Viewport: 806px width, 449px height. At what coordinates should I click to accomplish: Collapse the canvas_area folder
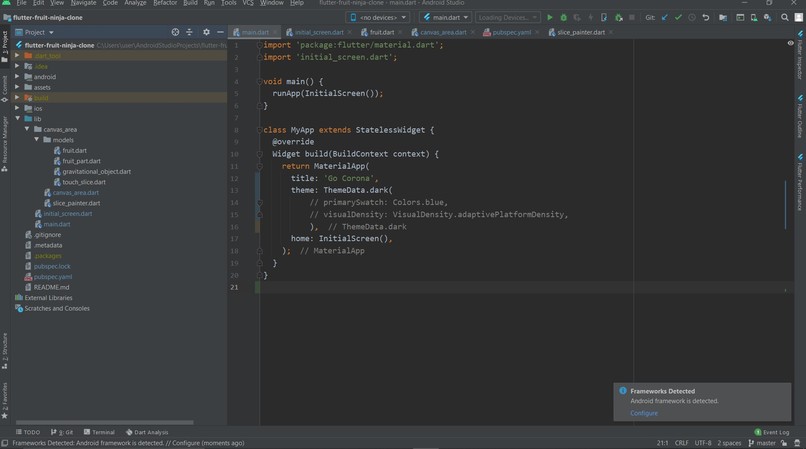coord(27,129)
